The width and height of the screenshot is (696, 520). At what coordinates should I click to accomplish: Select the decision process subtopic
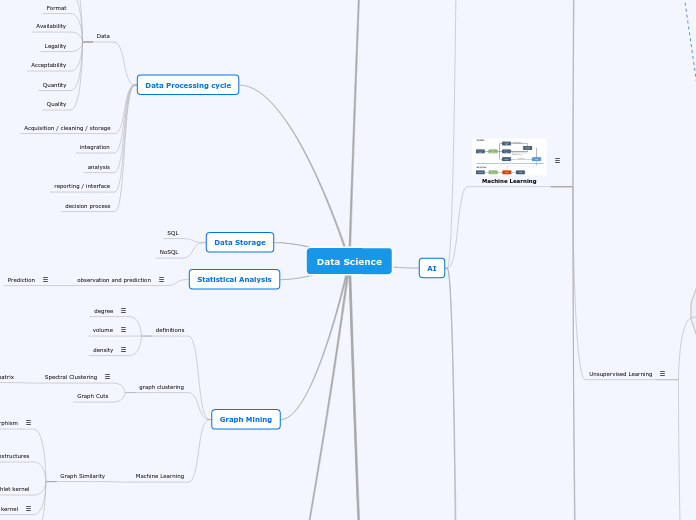[x=87, y=206]
